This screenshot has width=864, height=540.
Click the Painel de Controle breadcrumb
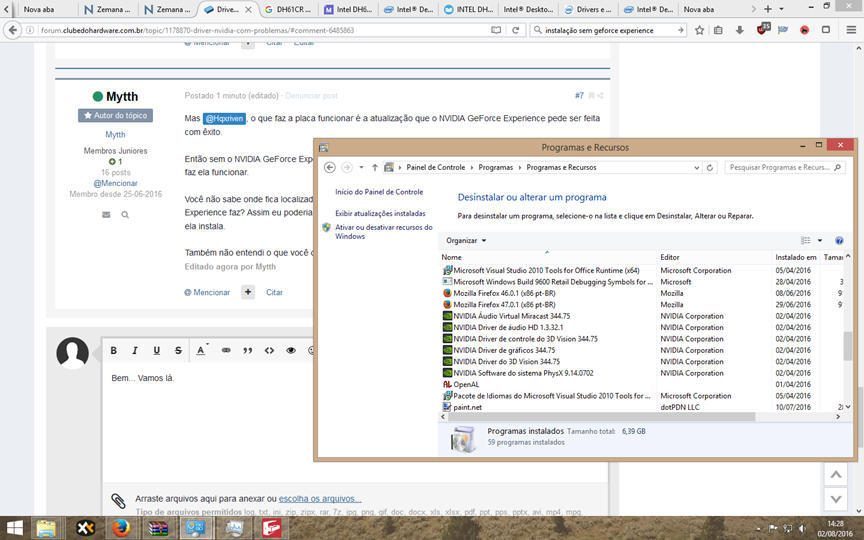pyautogui.click(x=435, y=168)
